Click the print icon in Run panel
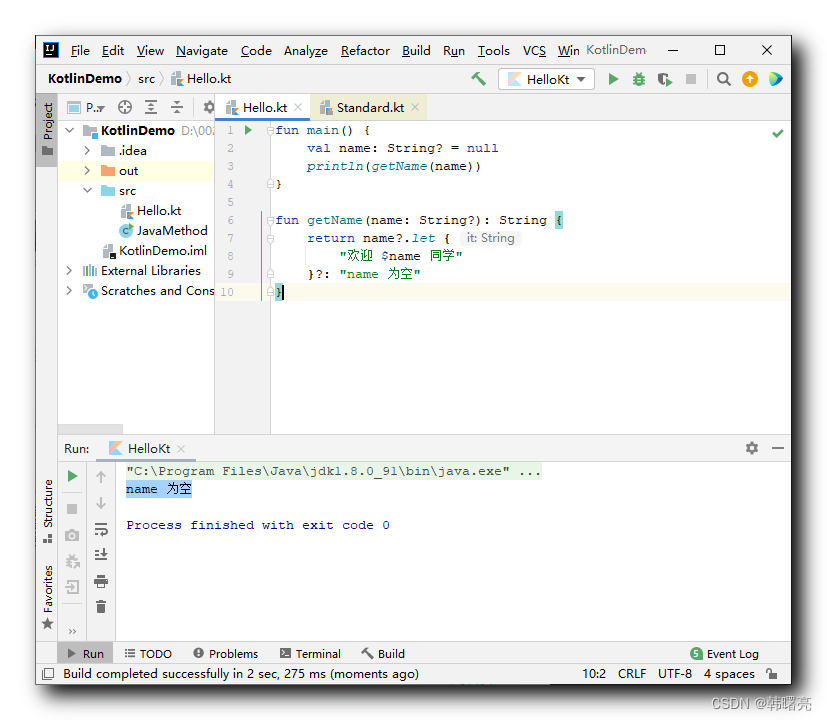 tap(101, 581)
